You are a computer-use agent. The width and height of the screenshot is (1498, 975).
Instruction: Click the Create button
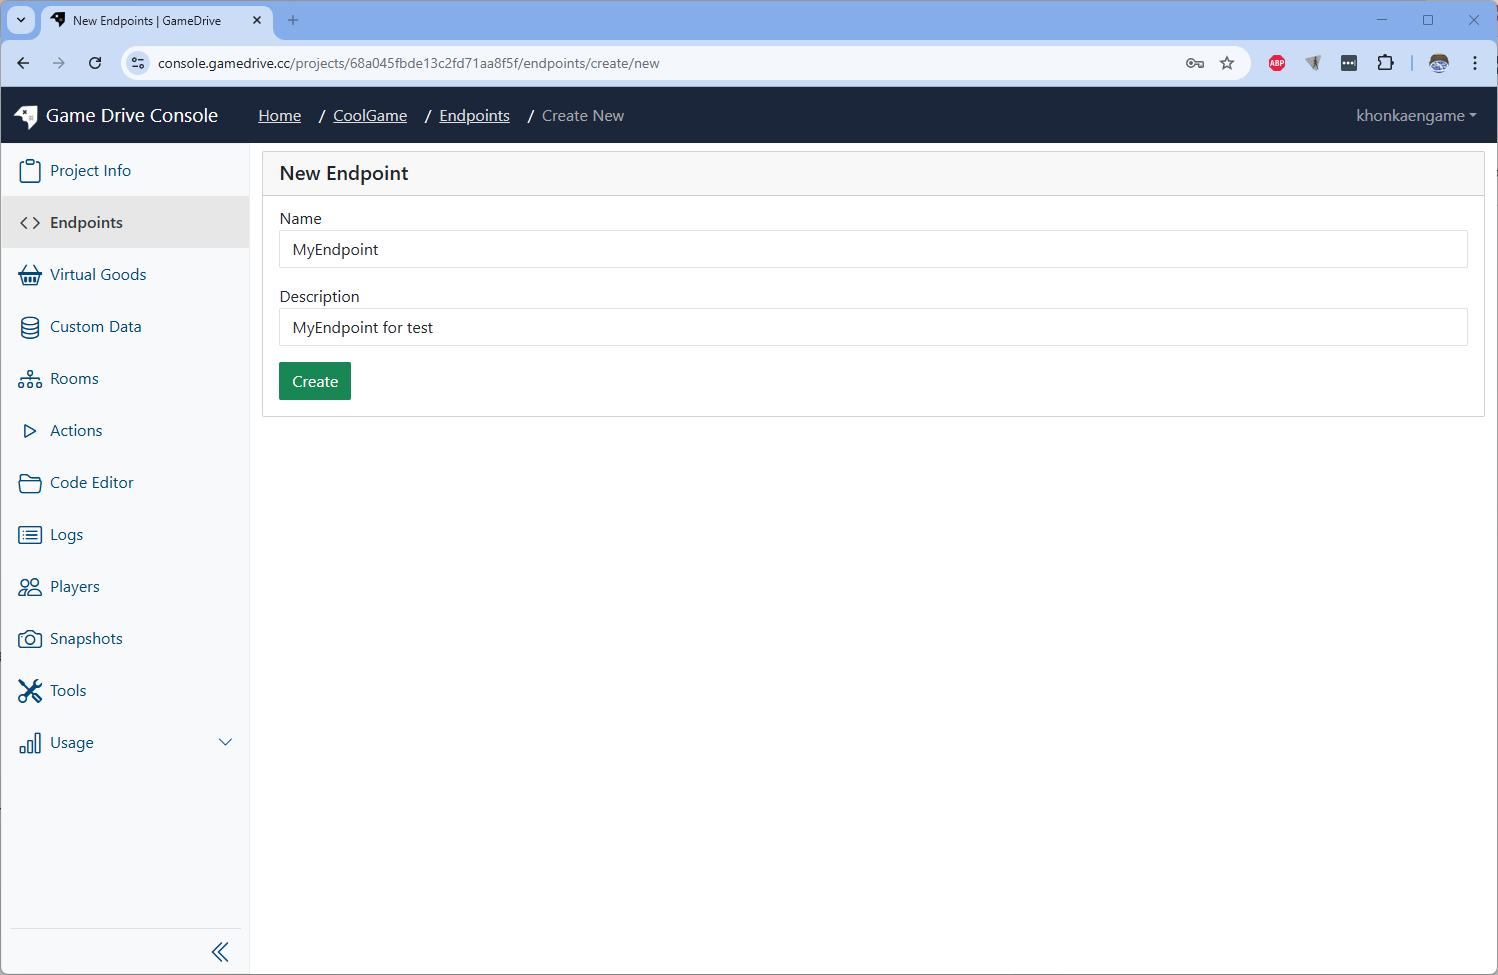(x=314, y=381)
